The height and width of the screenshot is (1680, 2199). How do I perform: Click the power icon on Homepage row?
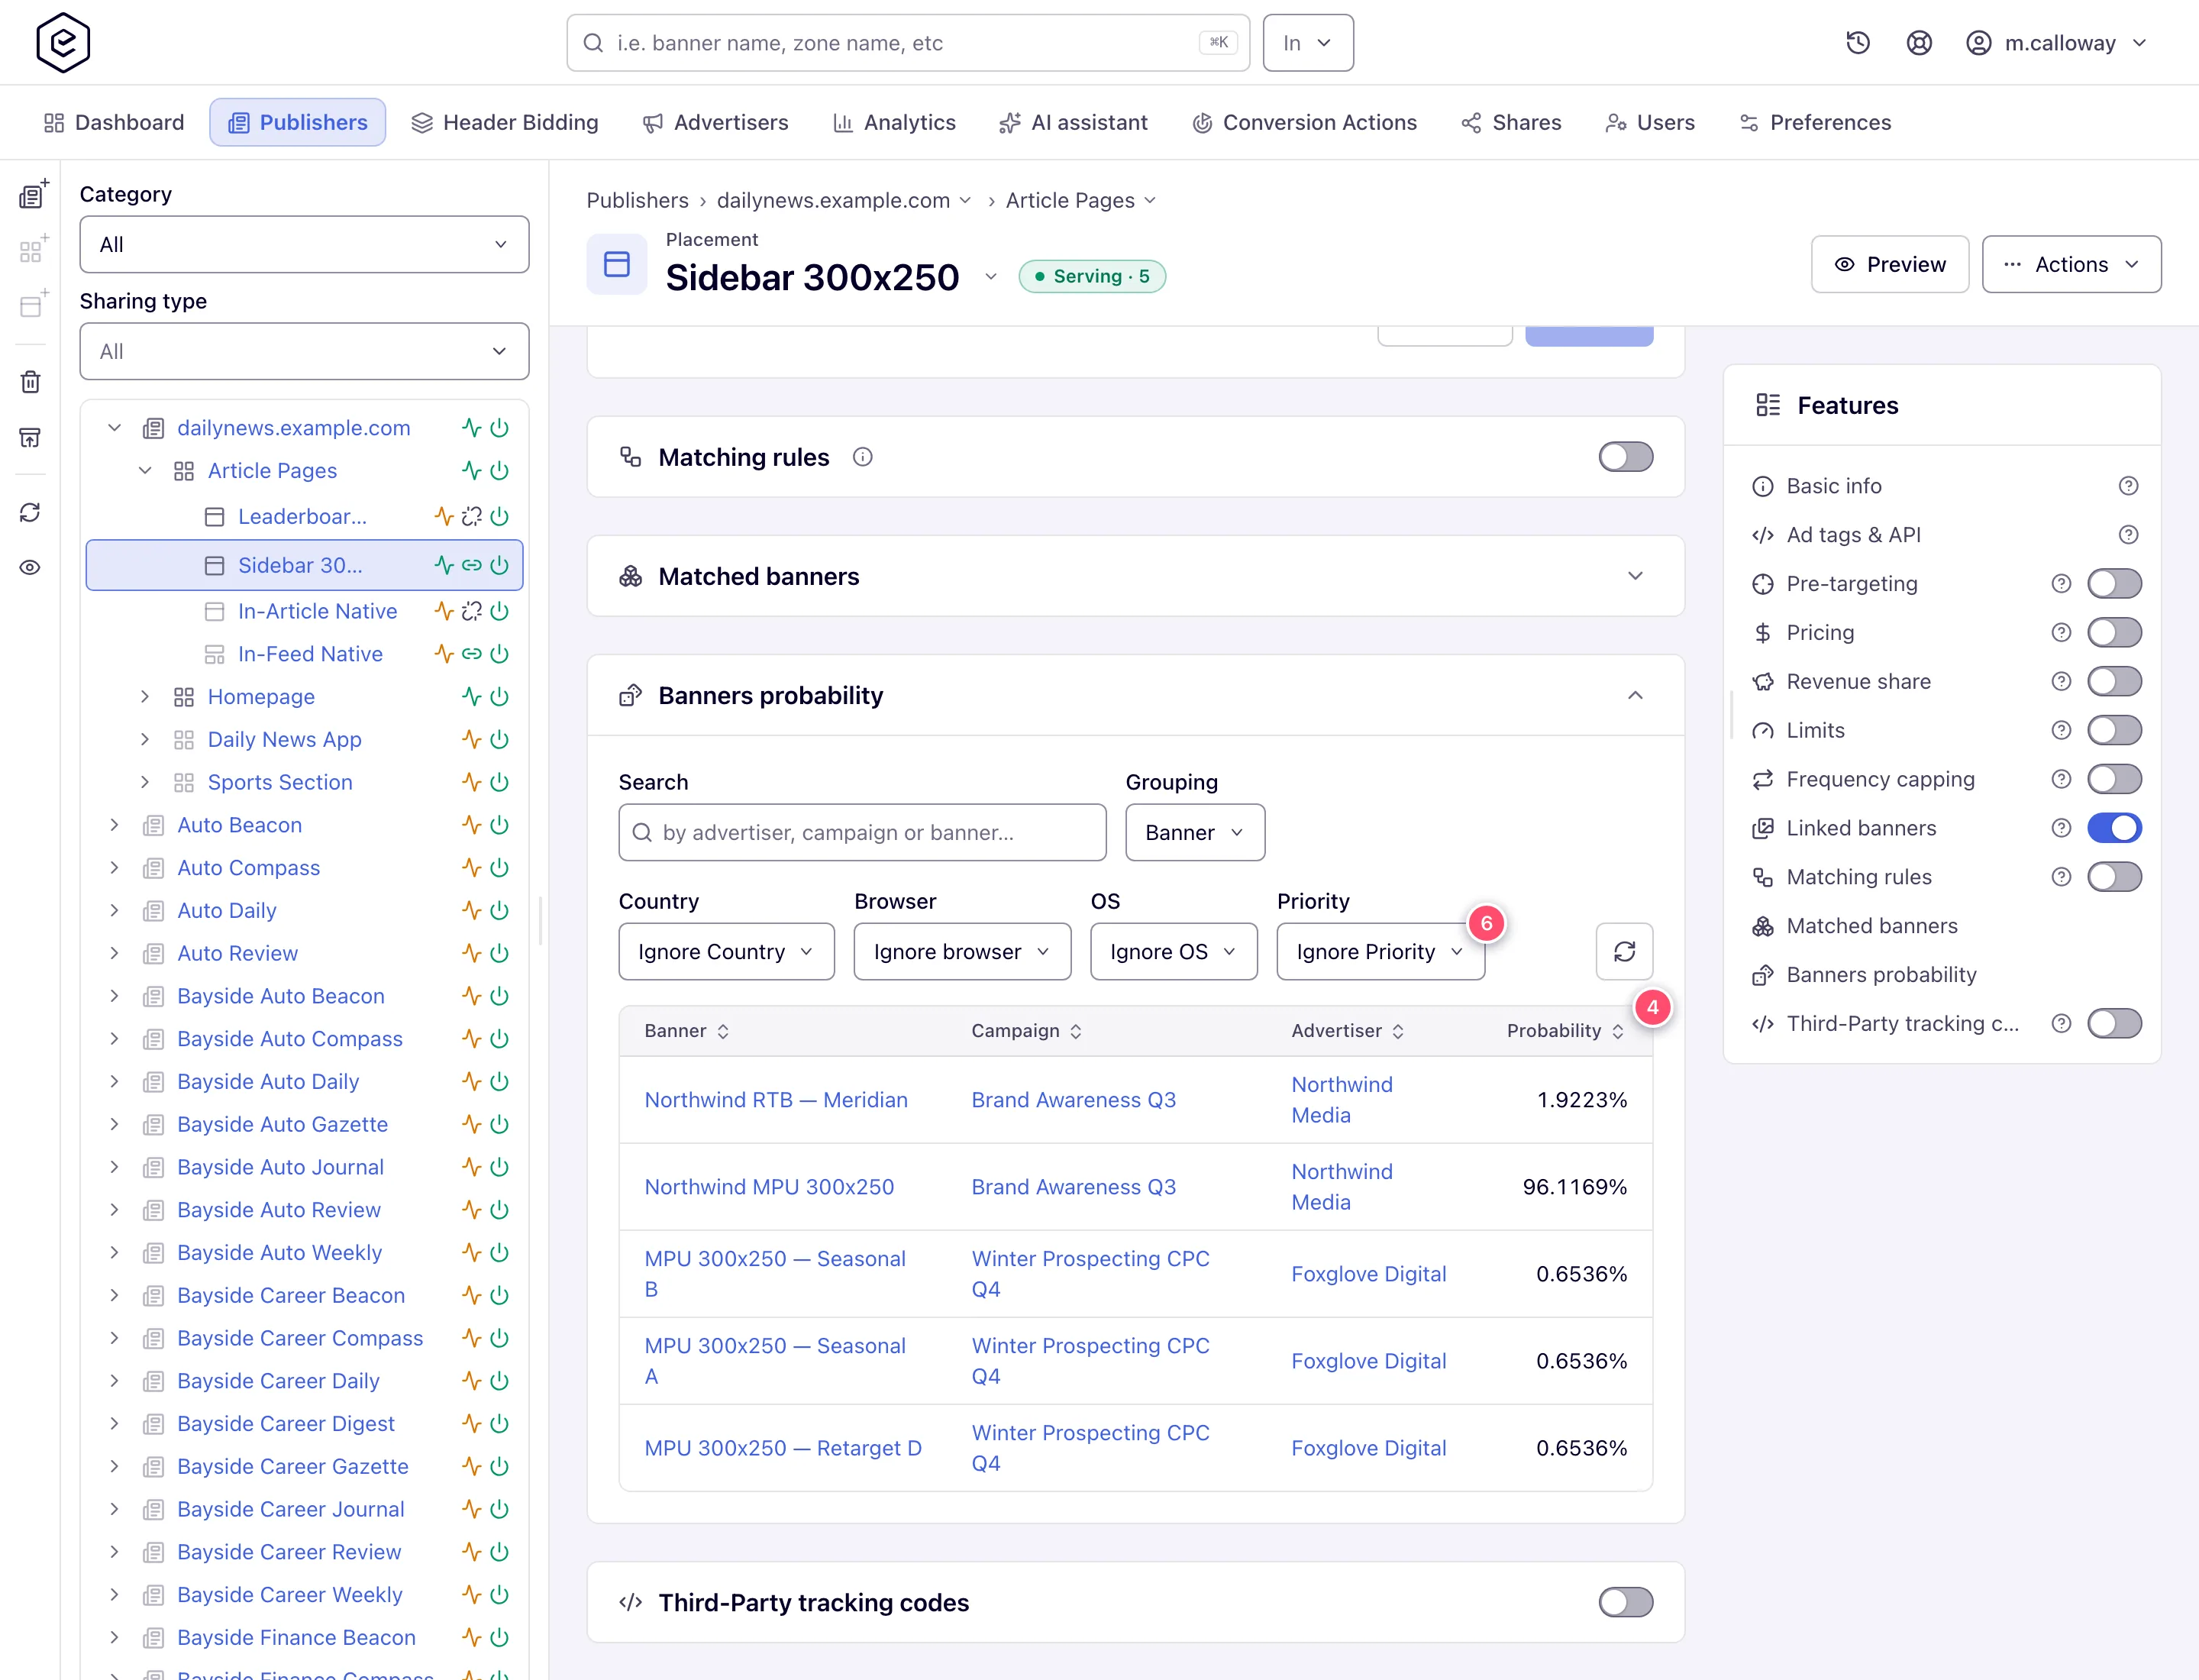pos(499,697)
